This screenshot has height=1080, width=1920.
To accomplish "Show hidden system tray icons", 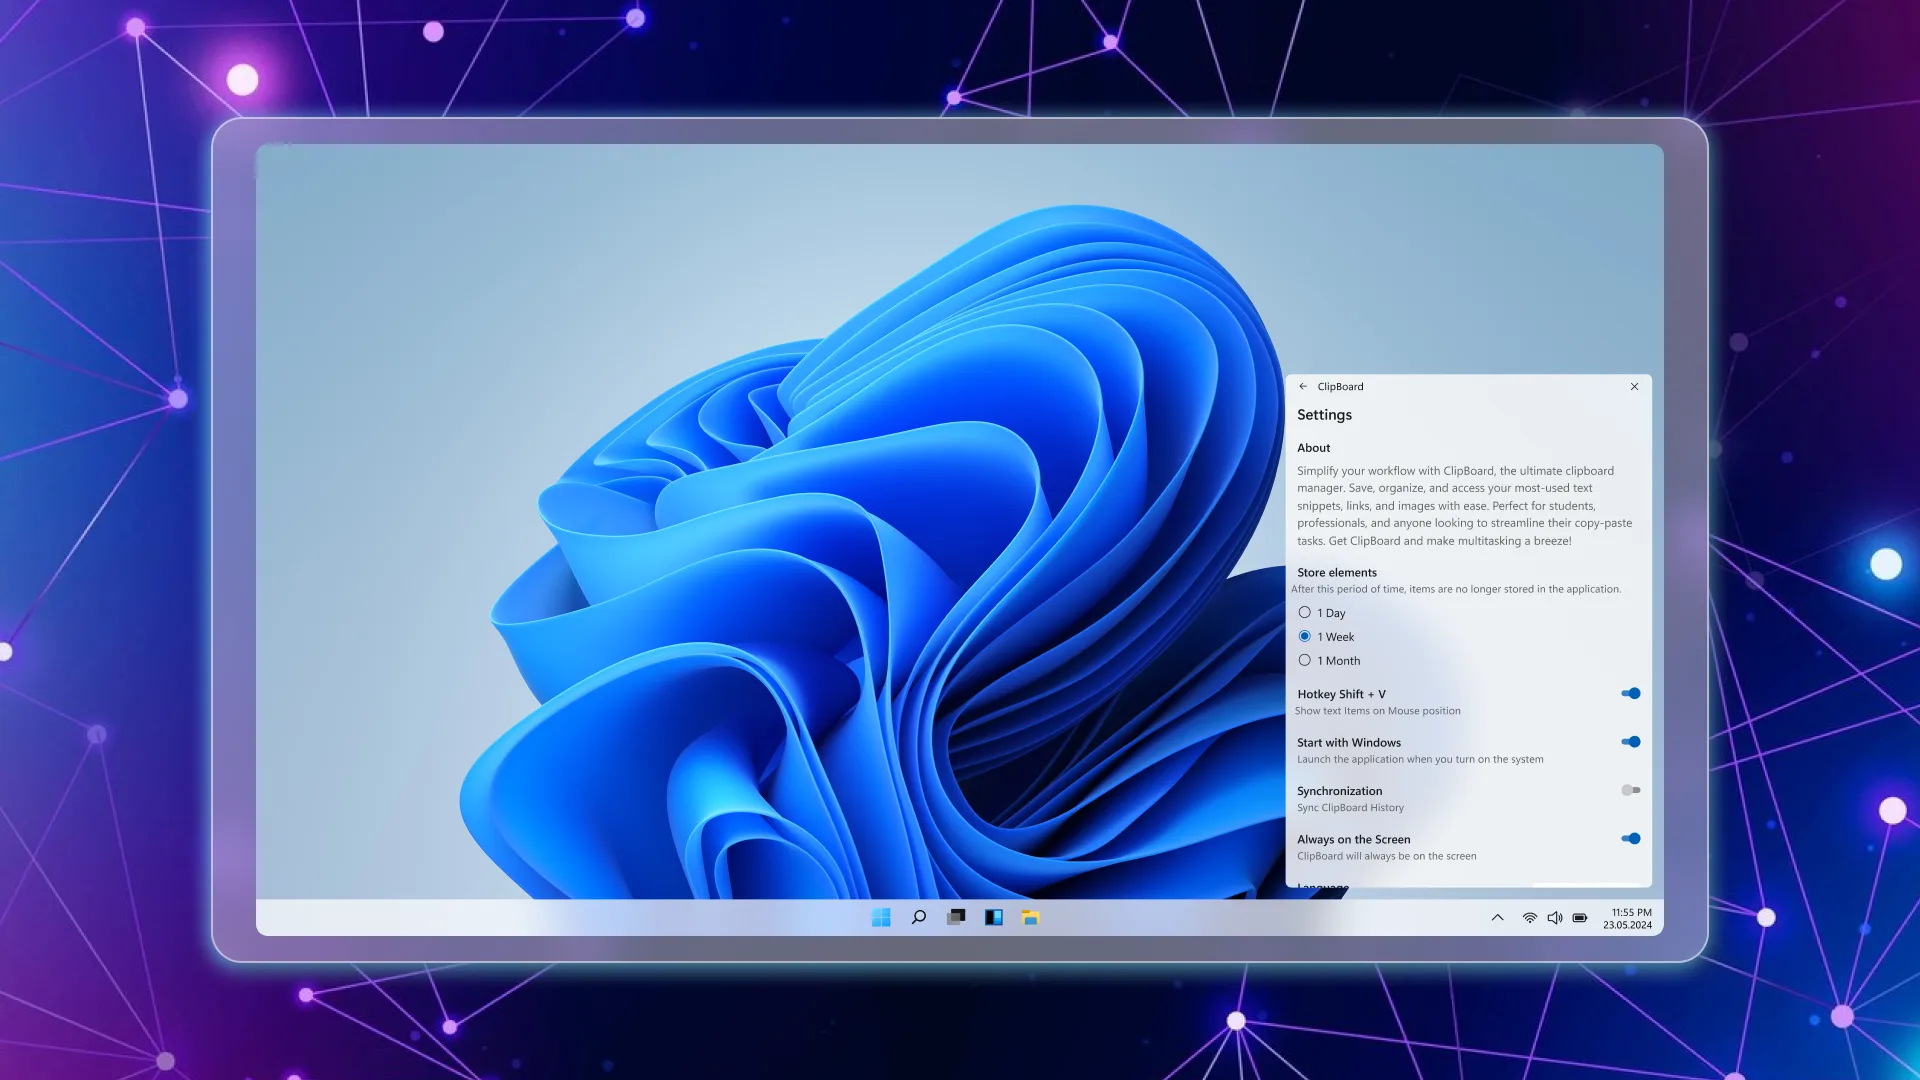I will point(1497,918).
